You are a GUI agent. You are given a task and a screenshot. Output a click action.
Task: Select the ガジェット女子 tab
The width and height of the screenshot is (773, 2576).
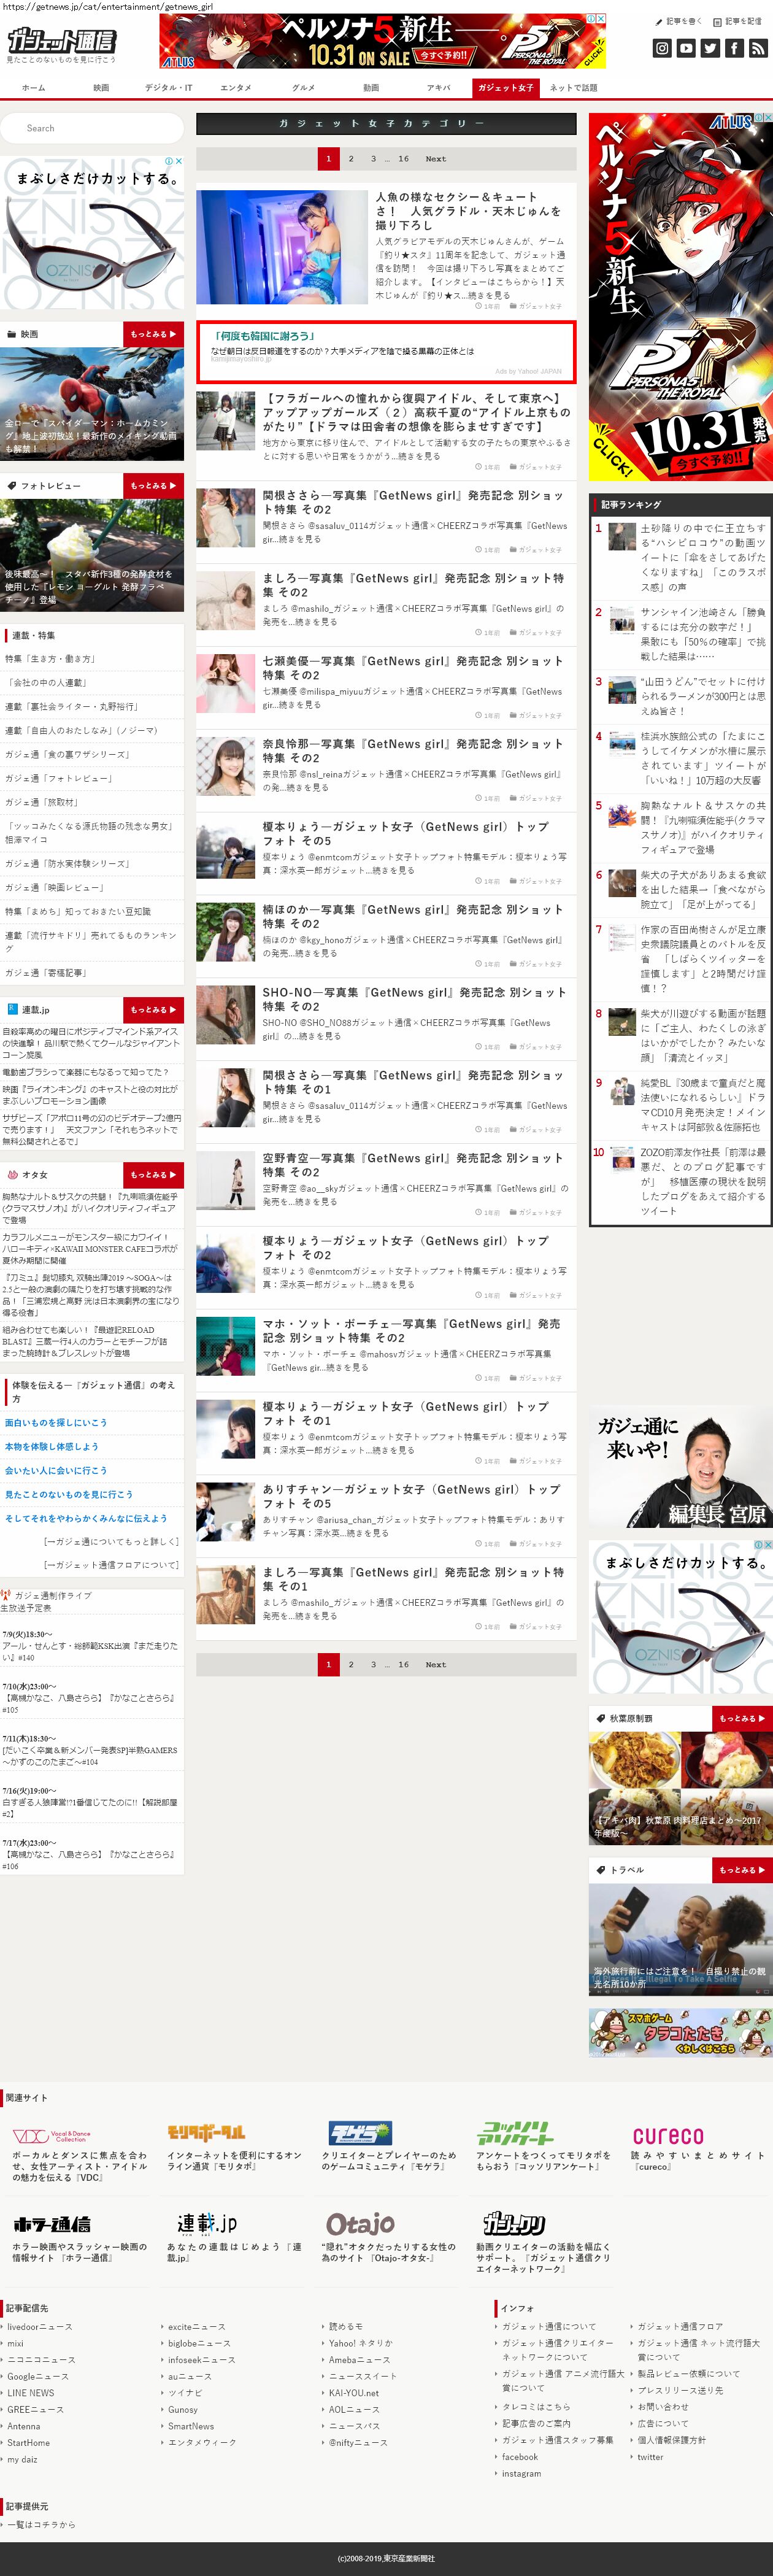point(506,88)
